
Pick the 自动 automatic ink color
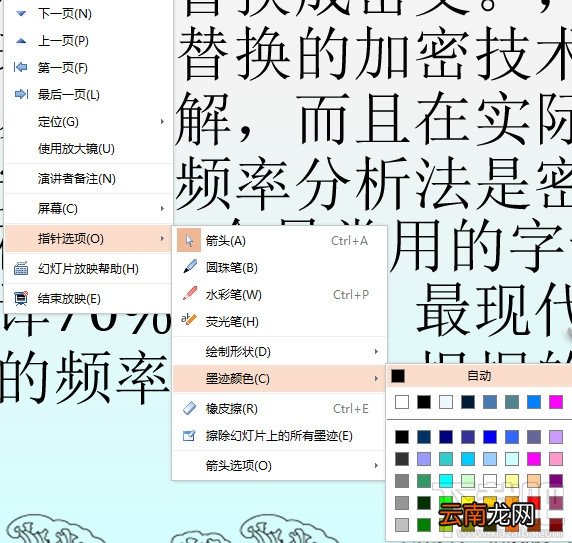pyautogui.click(x=479, y=376)
